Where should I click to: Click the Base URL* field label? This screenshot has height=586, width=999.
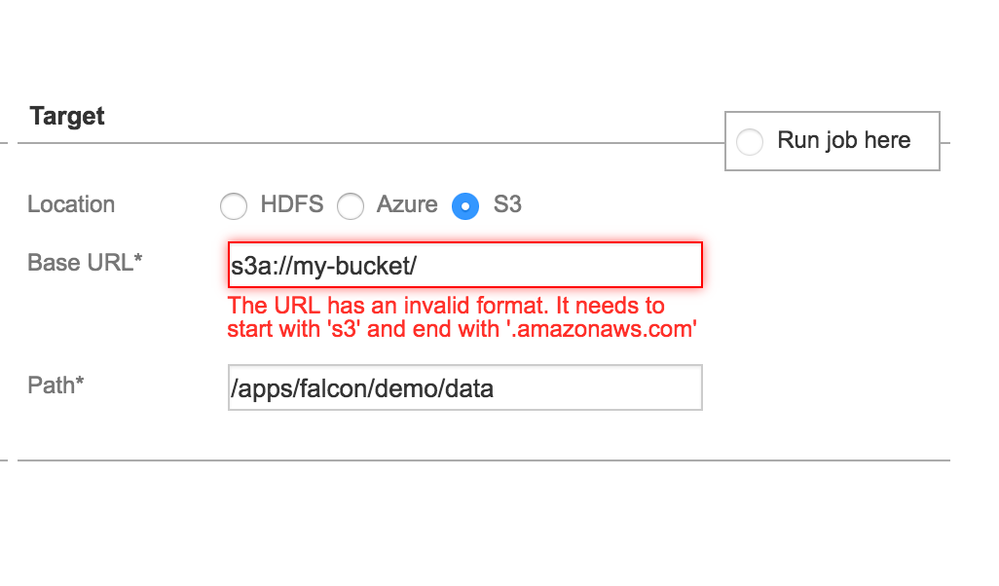[85, 263]
